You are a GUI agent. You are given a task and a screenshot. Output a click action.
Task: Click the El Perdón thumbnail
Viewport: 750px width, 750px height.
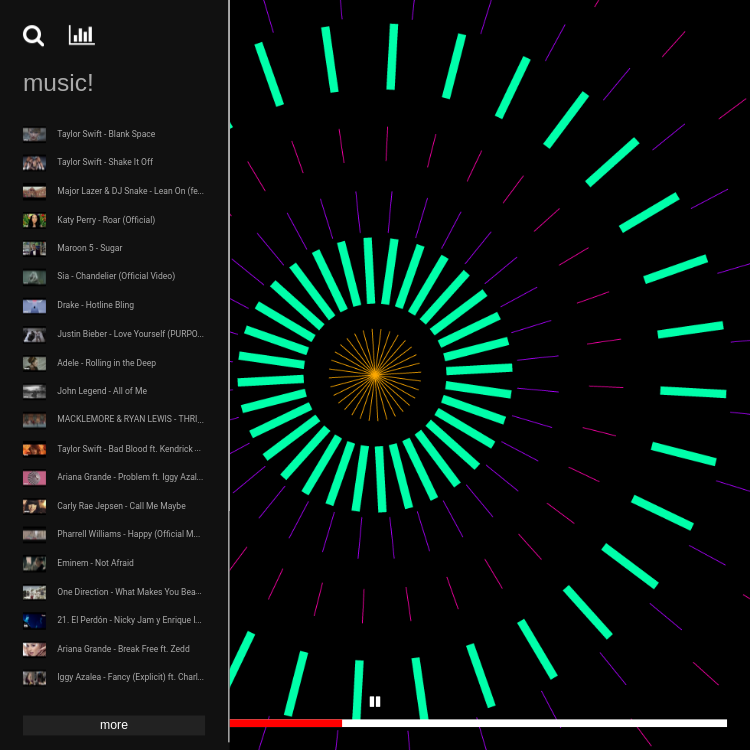[34, 621]
